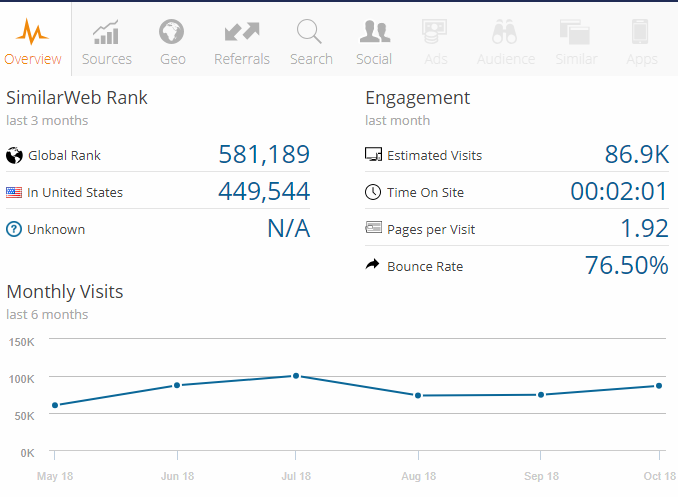Switch to the Sources tab label

[107, 59]
